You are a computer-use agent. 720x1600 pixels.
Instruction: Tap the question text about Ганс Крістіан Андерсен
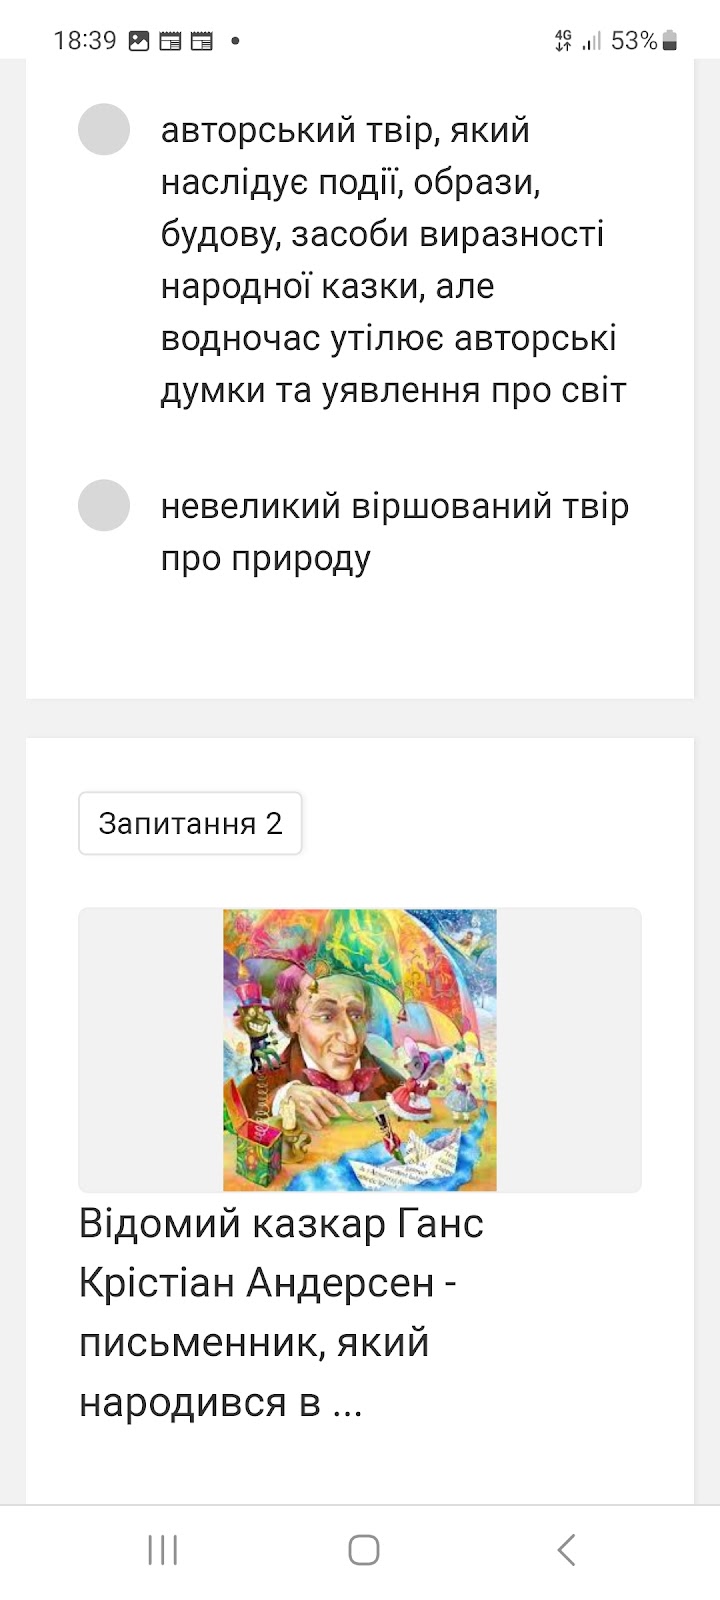point(282,1313)
